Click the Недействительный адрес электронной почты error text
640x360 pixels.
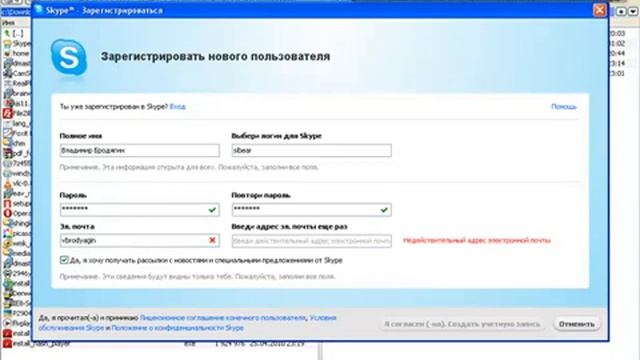point(477,240)
